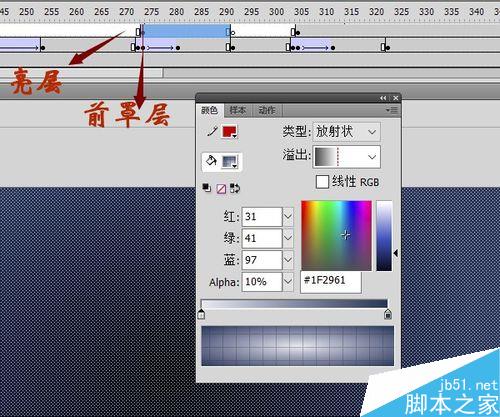Open the 溢出 overflow dropdown
Screen dimensions: 500x417
coord(346,156)
